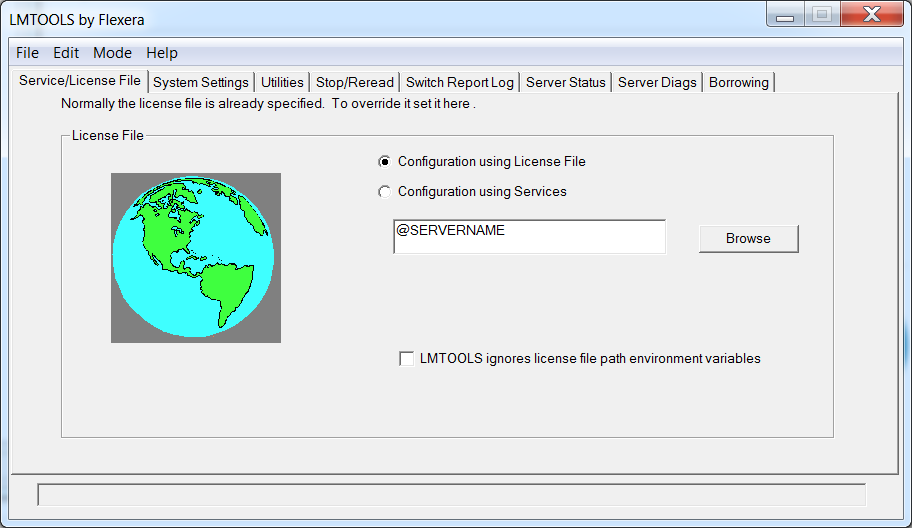Viewport: 912px width, 528px height.
Task: Click the Browse button
Action: point(749,238)
